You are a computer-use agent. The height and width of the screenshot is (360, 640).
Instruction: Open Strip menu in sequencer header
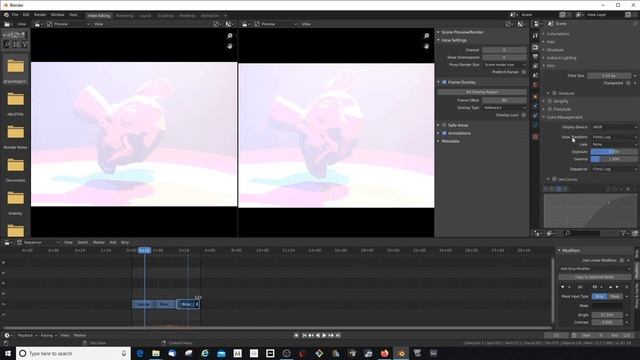coord(125,242)
